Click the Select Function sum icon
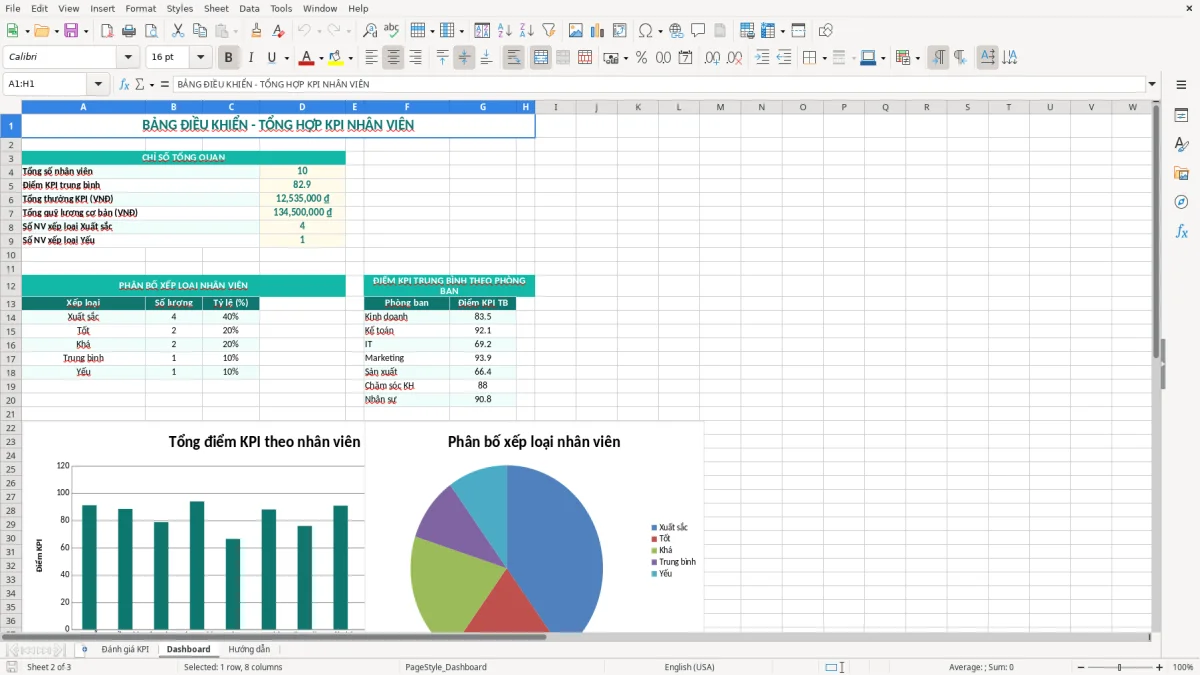 (x=139, y=84)
